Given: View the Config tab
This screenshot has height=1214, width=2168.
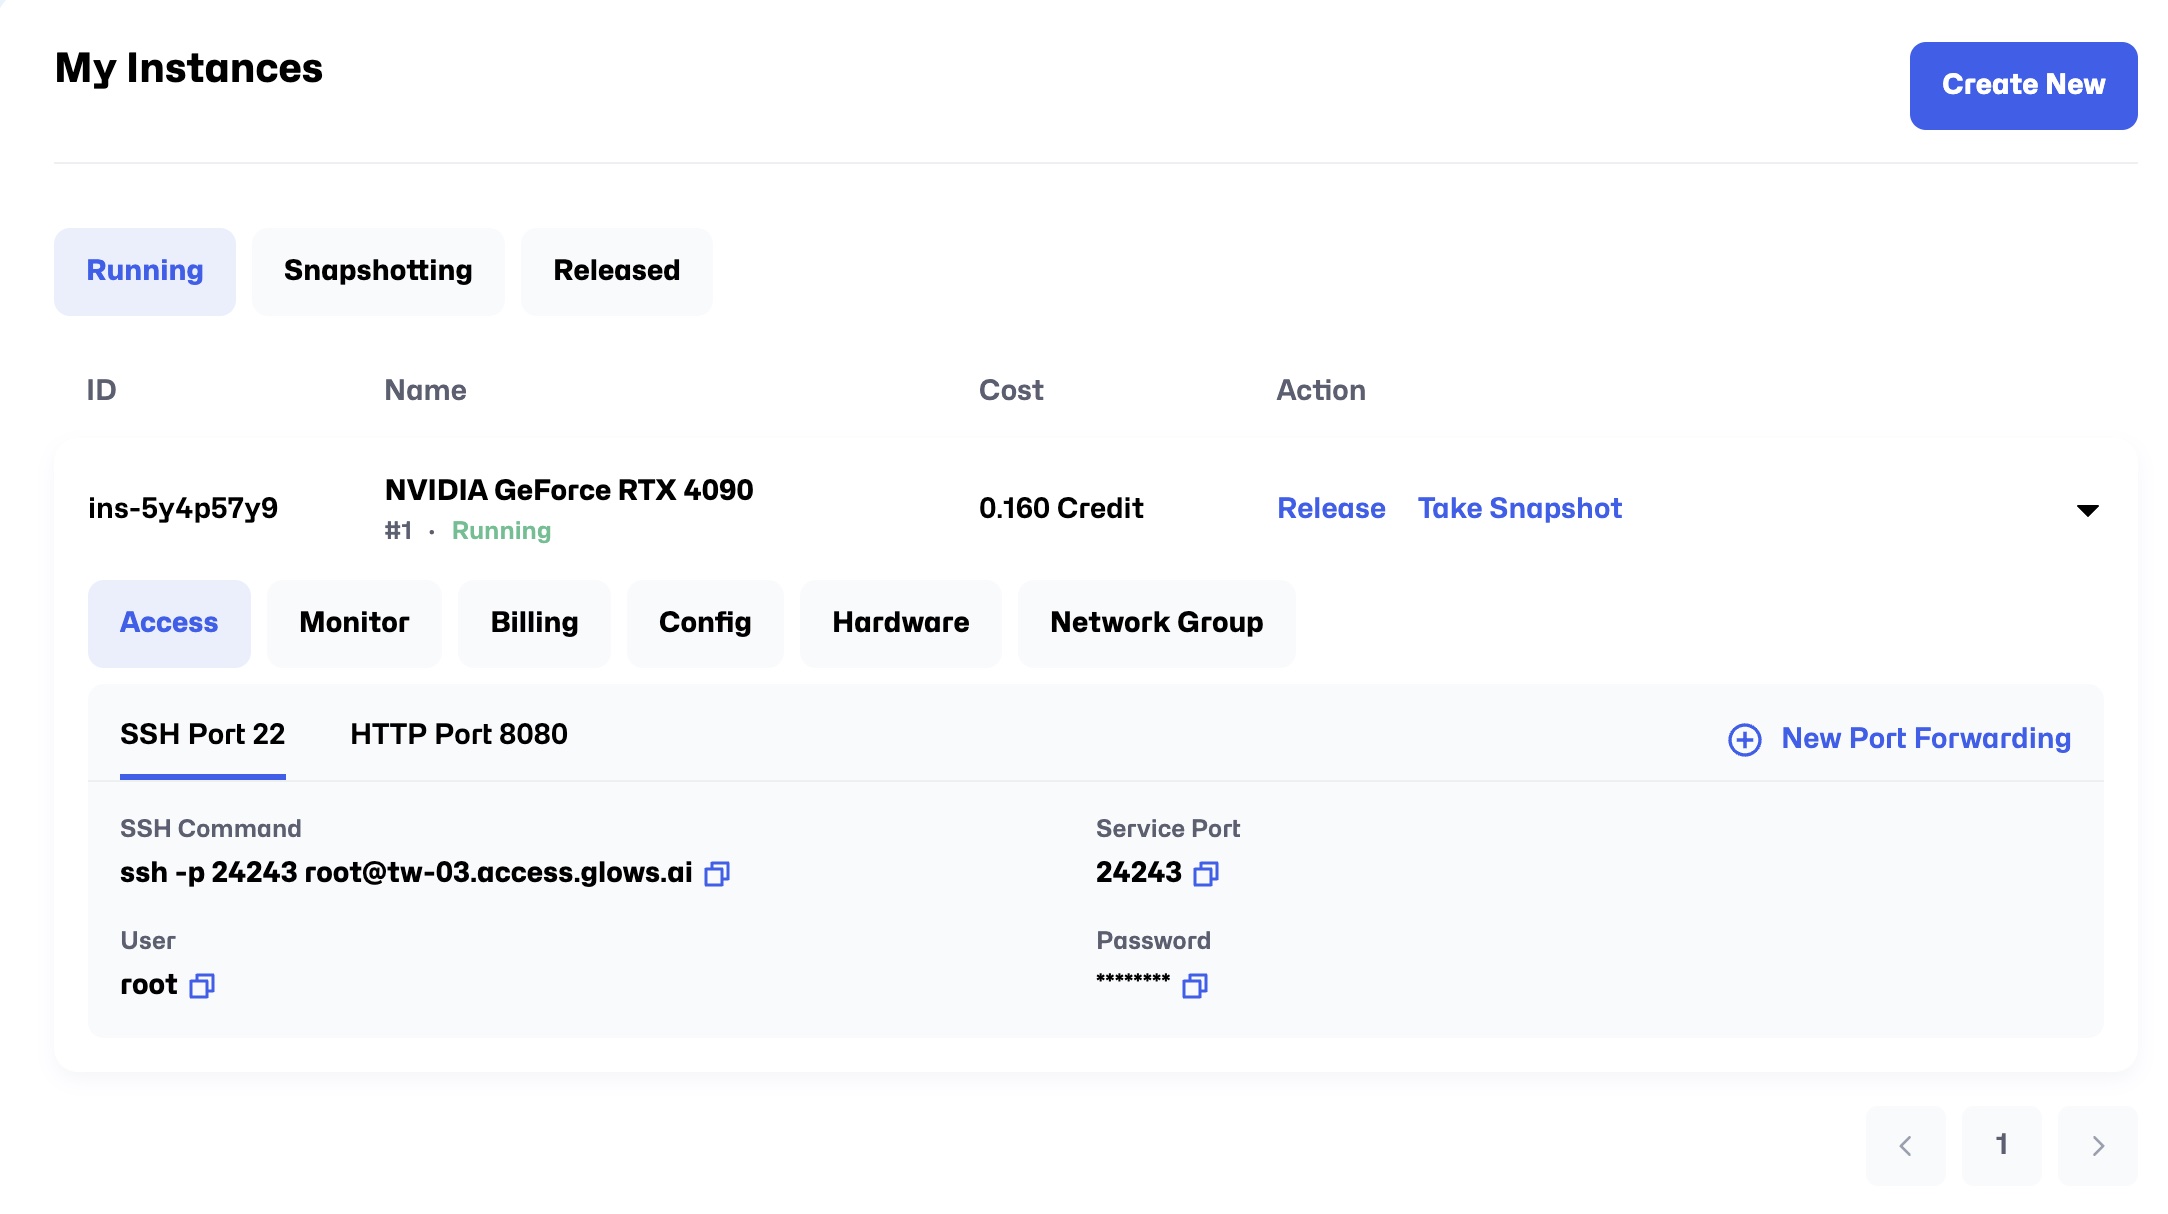Looking at the screenshot, I should (705, 623).
